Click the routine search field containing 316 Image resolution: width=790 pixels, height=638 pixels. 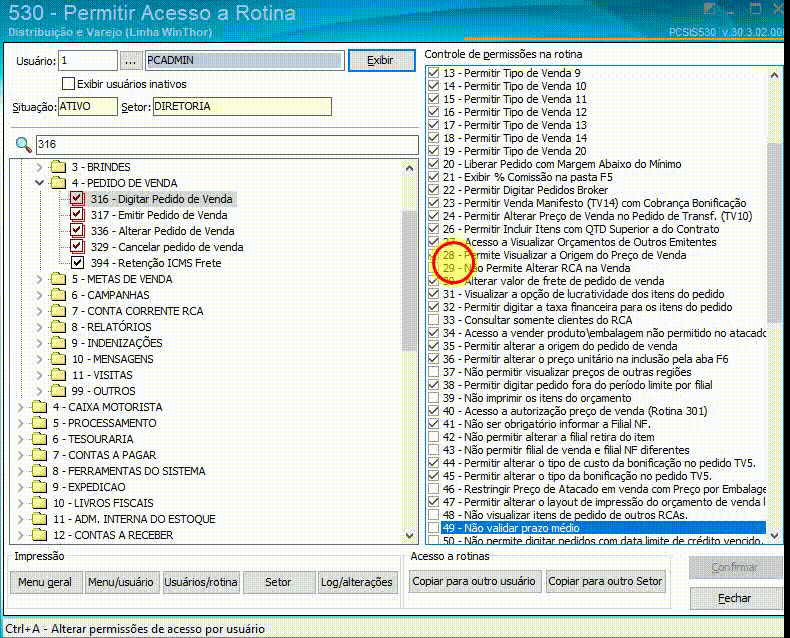click(x=227, y=145)
